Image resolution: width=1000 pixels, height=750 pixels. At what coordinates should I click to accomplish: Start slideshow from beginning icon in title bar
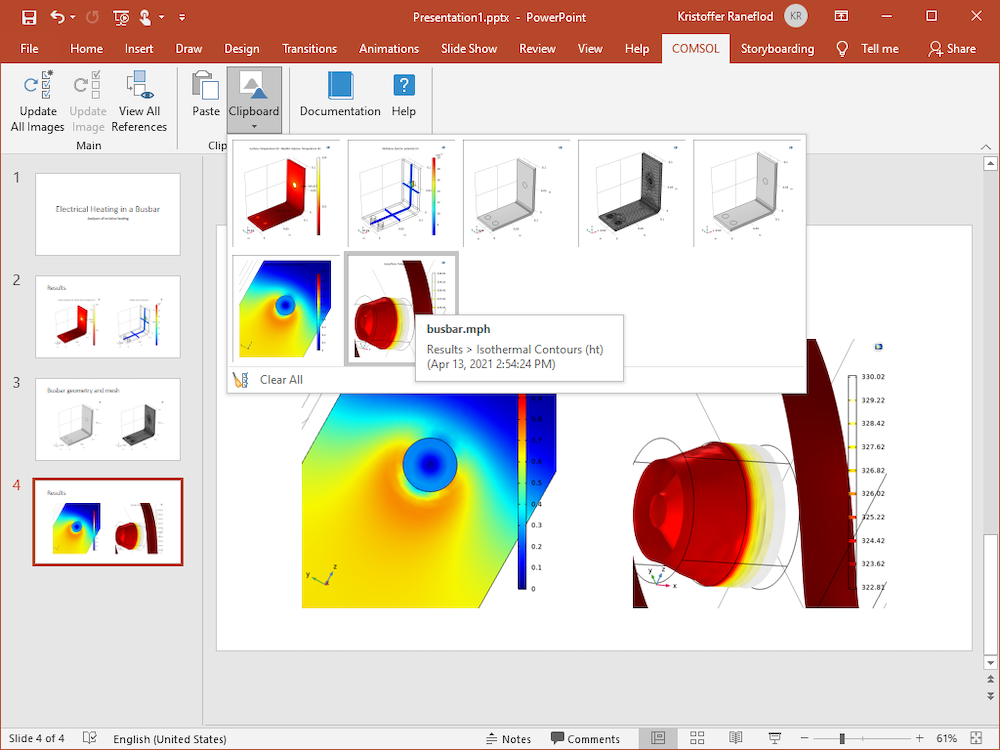[x=121, y=17]
